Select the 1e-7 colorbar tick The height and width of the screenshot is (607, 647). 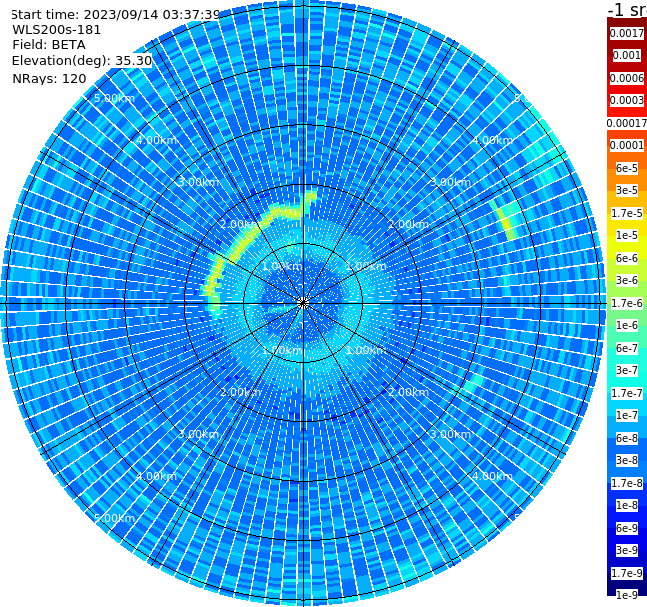(627, 415)
